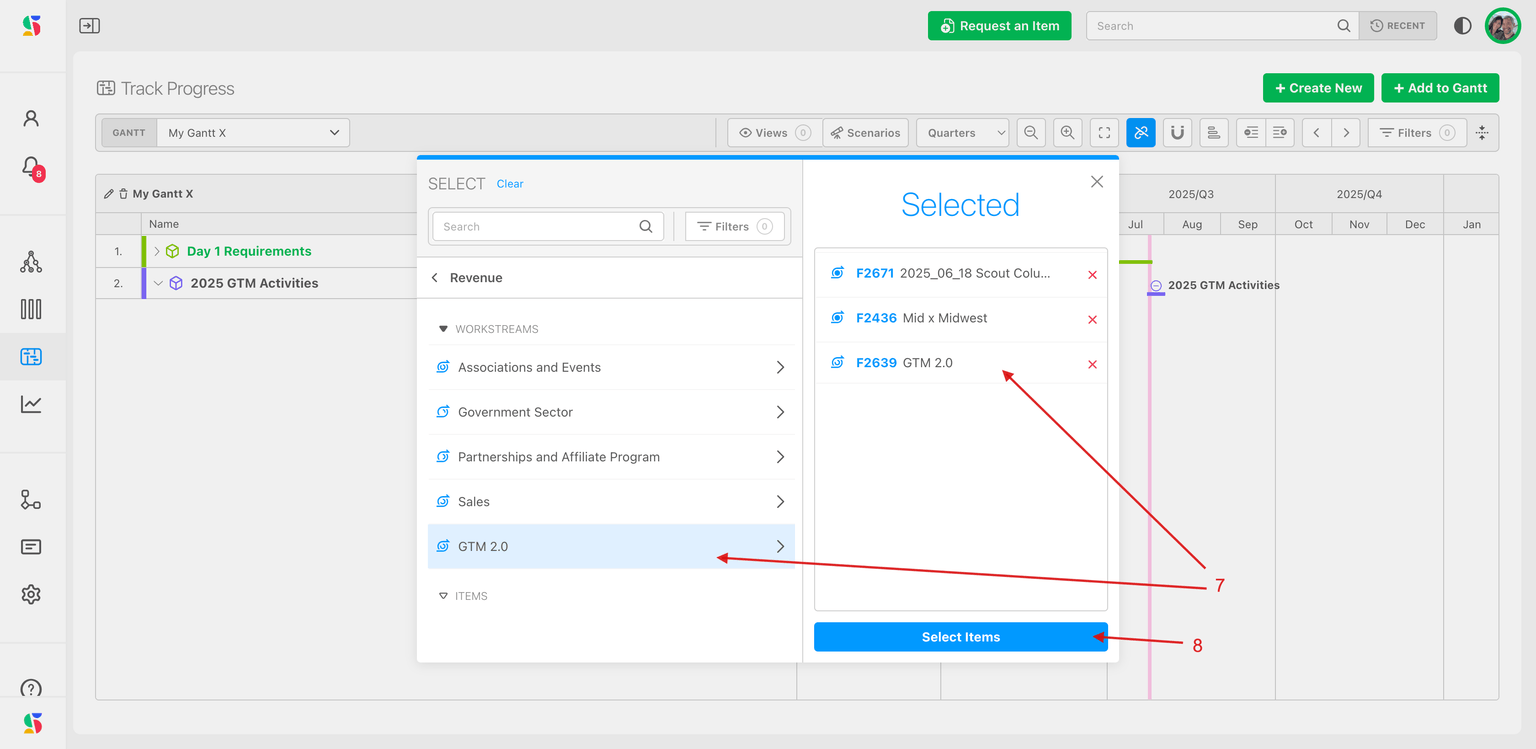Click the pencil icon to rename My Gantt X
The height and width of the screenshot is (749, 1536).
[109, 194]
